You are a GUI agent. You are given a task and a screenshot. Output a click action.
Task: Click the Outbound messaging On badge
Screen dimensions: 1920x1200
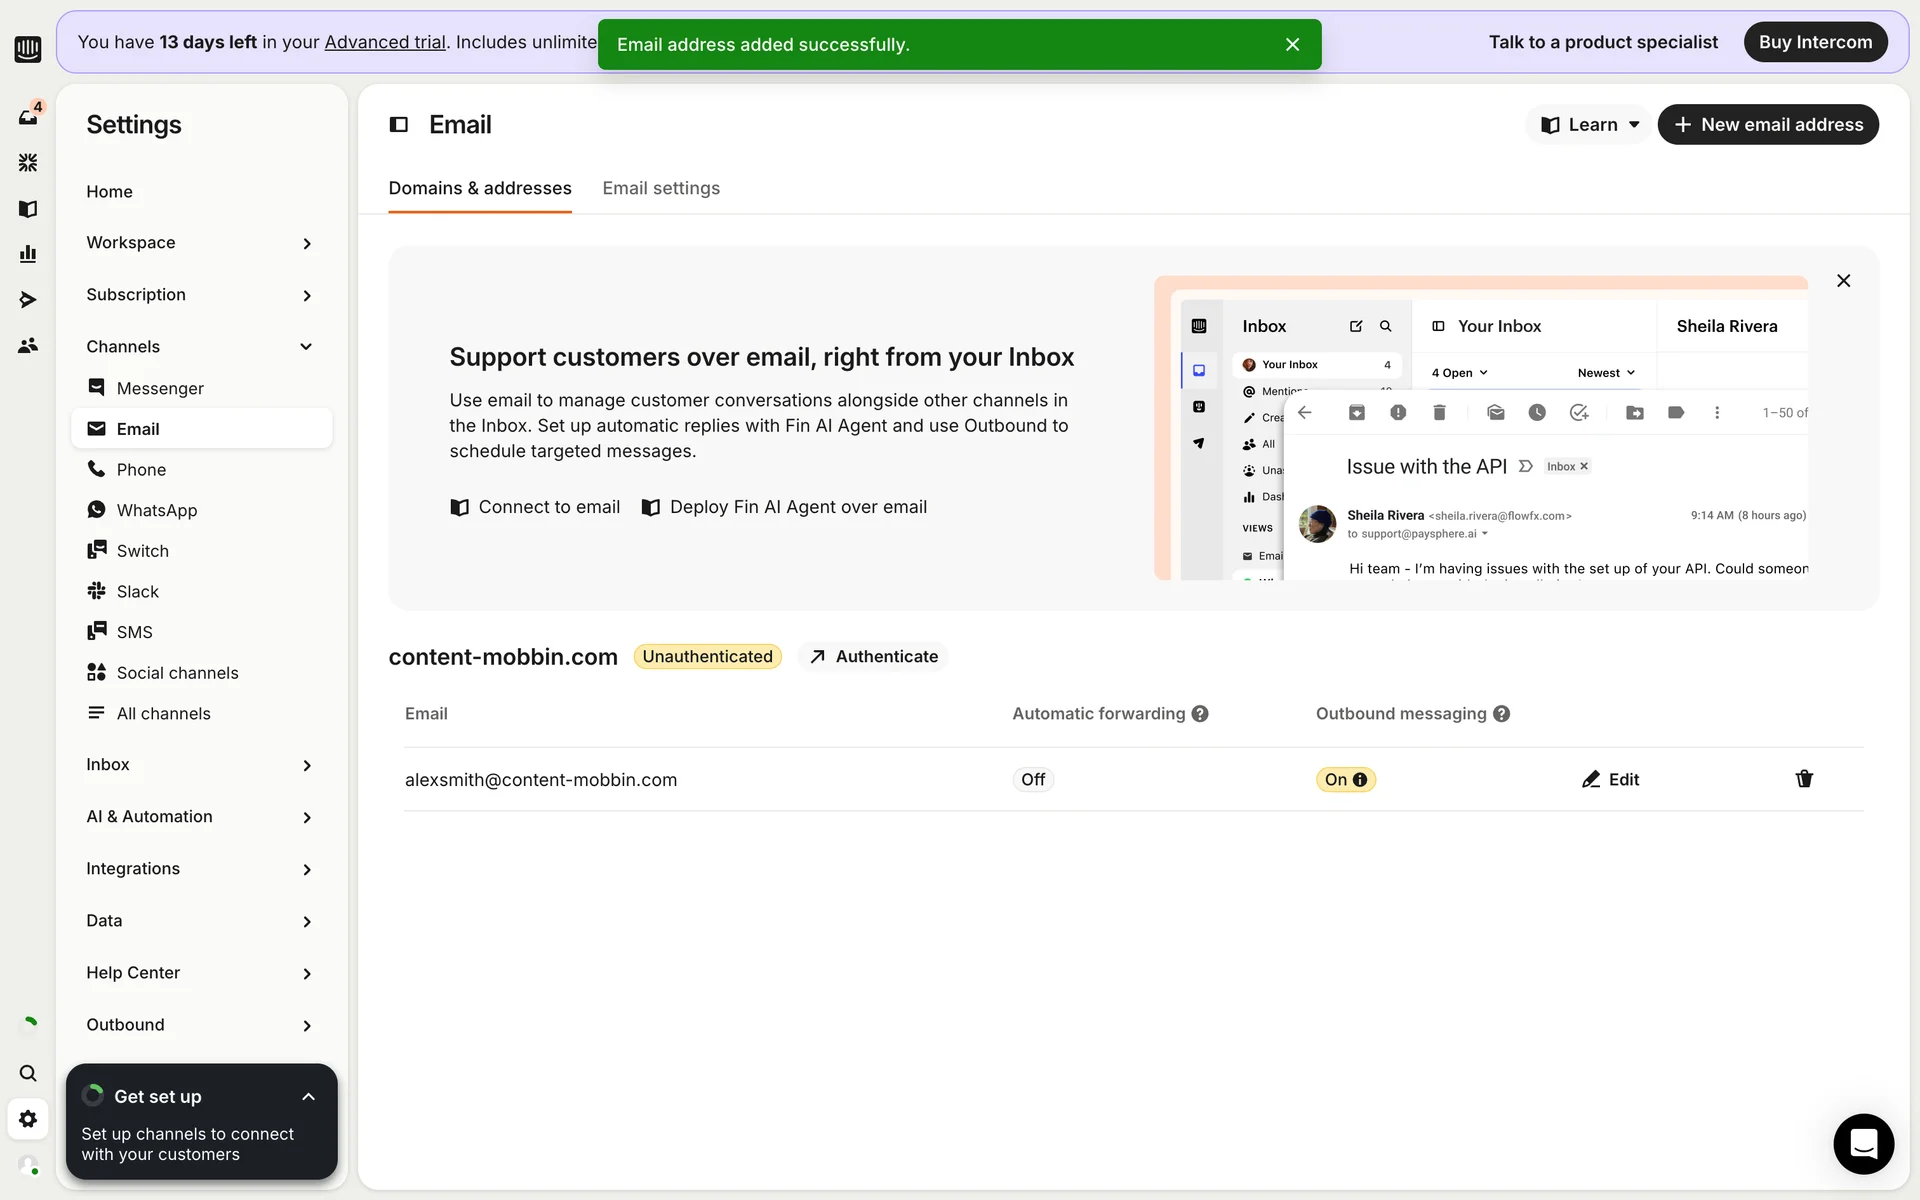coord(1345,780)
